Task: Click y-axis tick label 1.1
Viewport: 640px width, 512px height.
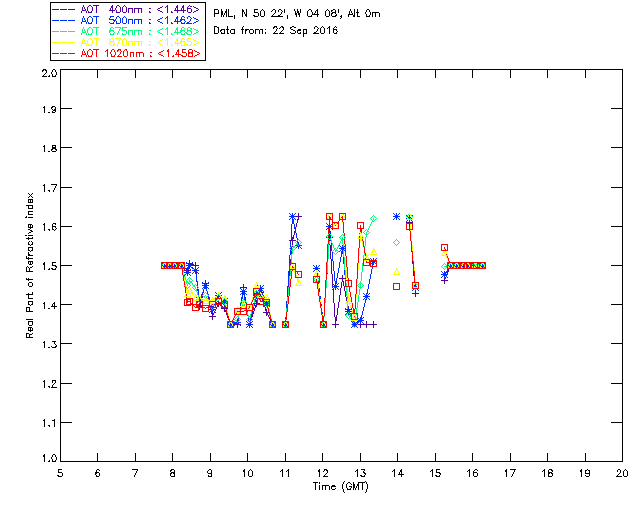Action: 49,423
